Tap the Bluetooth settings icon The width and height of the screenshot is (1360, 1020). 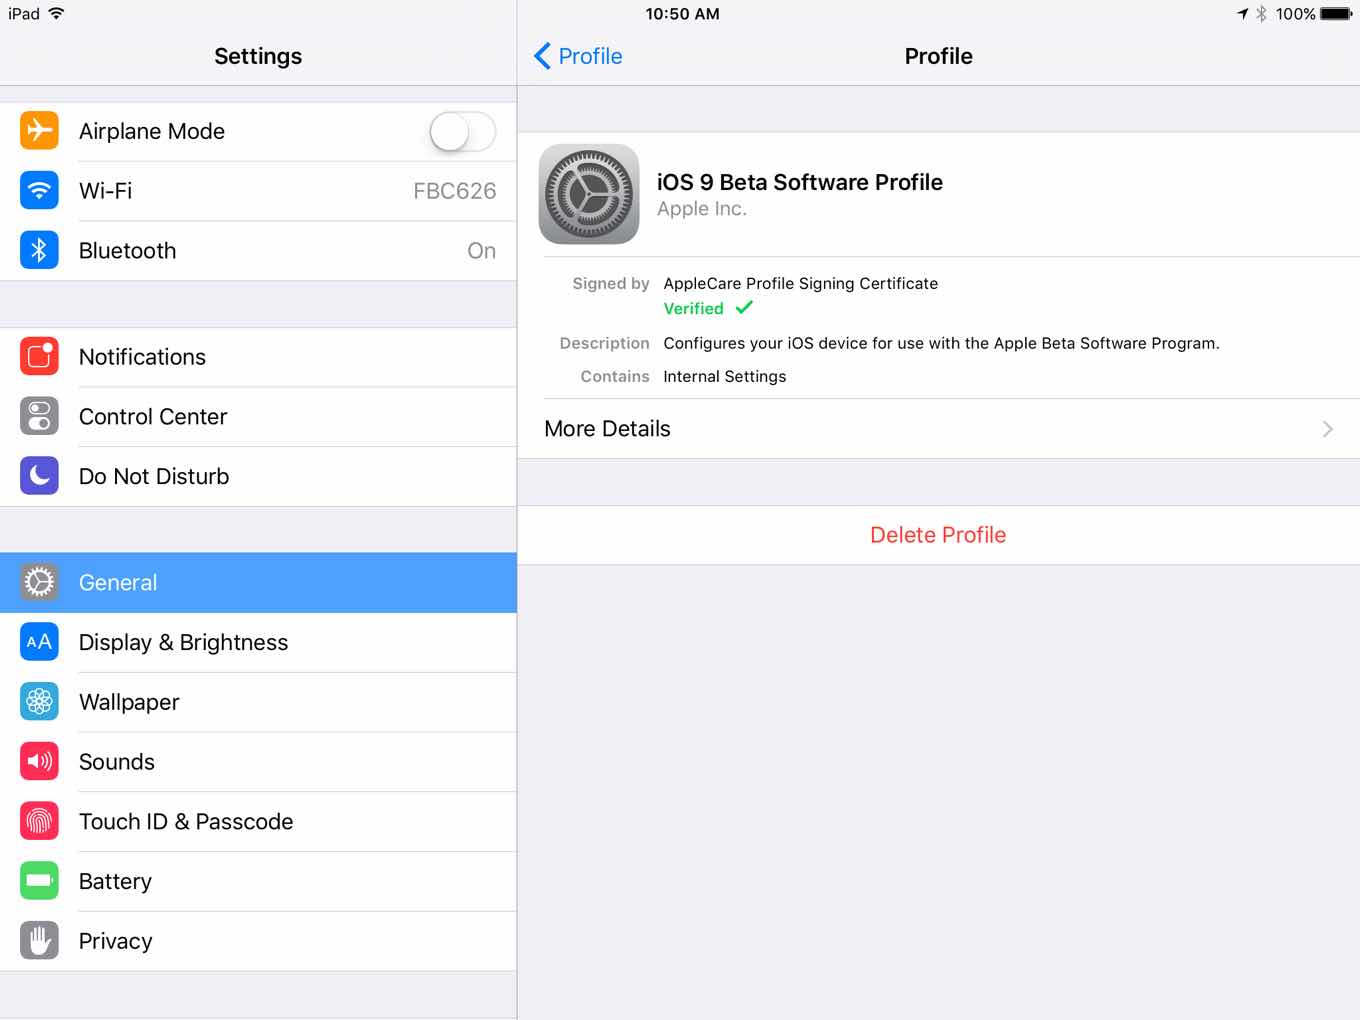[39, 250]
